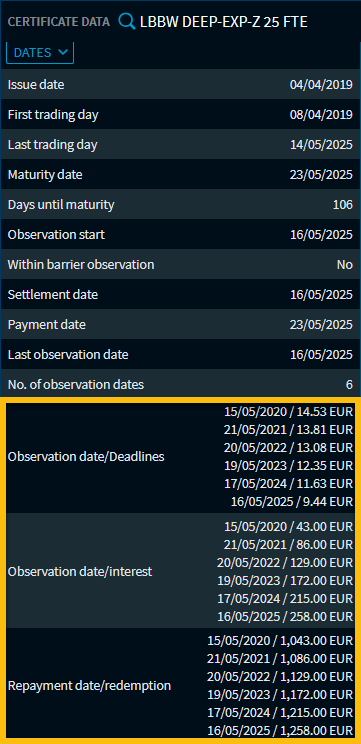Select the Maturity date label
This screenshot has width=361, height=744.
[45, 175]
